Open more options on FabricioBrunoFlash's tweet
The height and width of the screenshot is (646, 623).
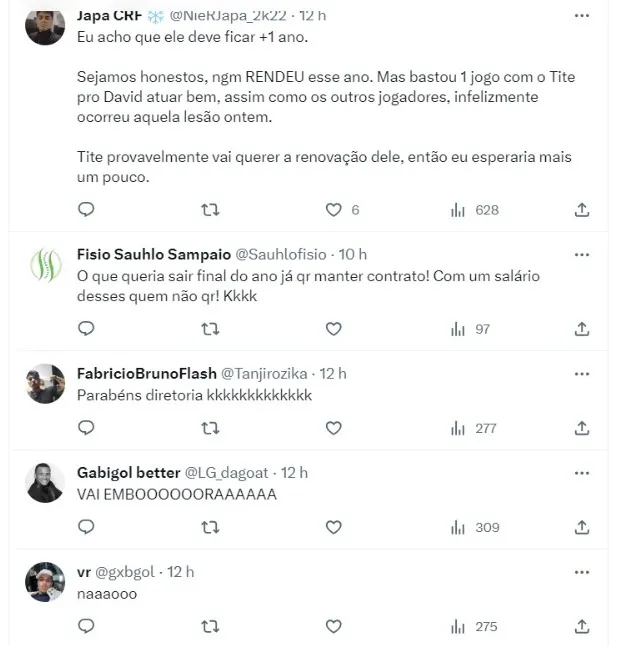[x=582, y=373]
